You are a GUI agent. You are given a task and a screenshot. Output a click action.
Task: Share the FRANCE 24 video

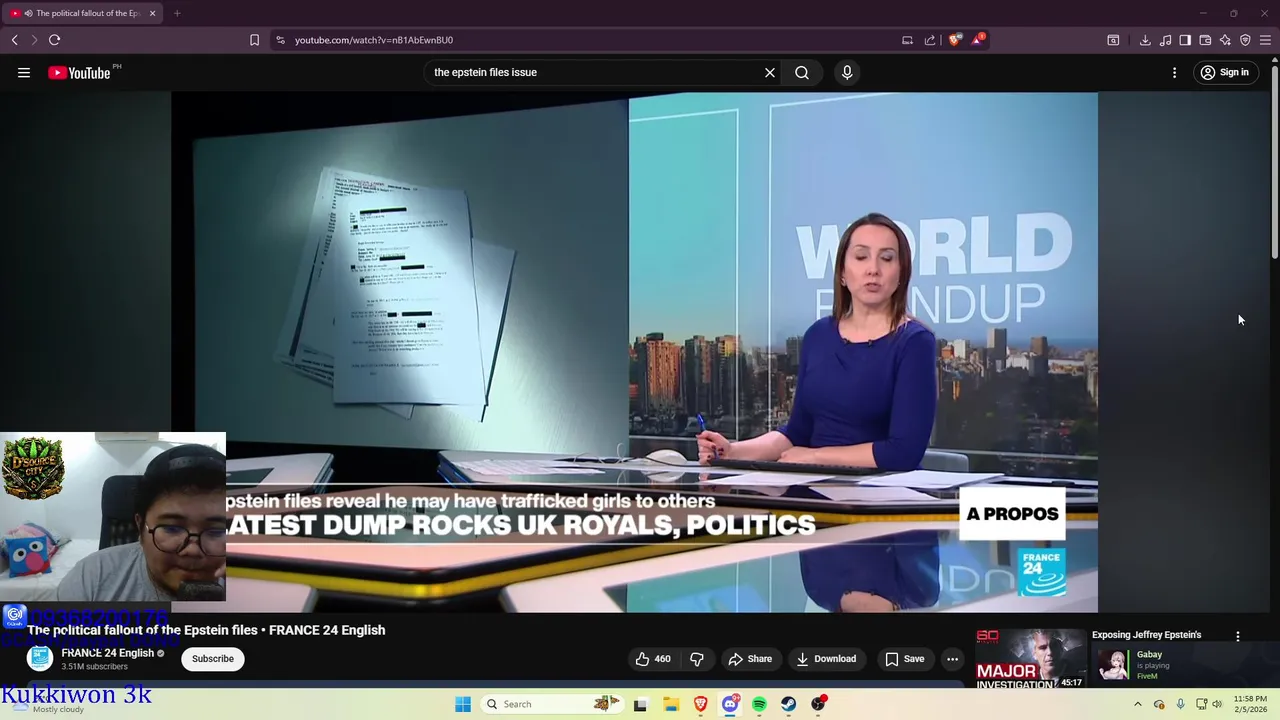[x=750, y=659]
